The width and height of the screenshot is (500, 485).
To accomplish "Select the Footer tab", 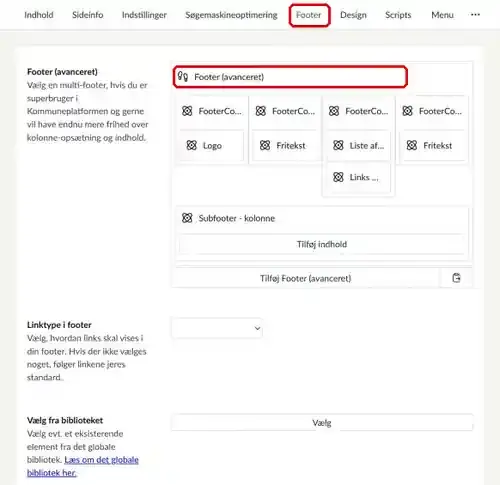I will (309, 15).
